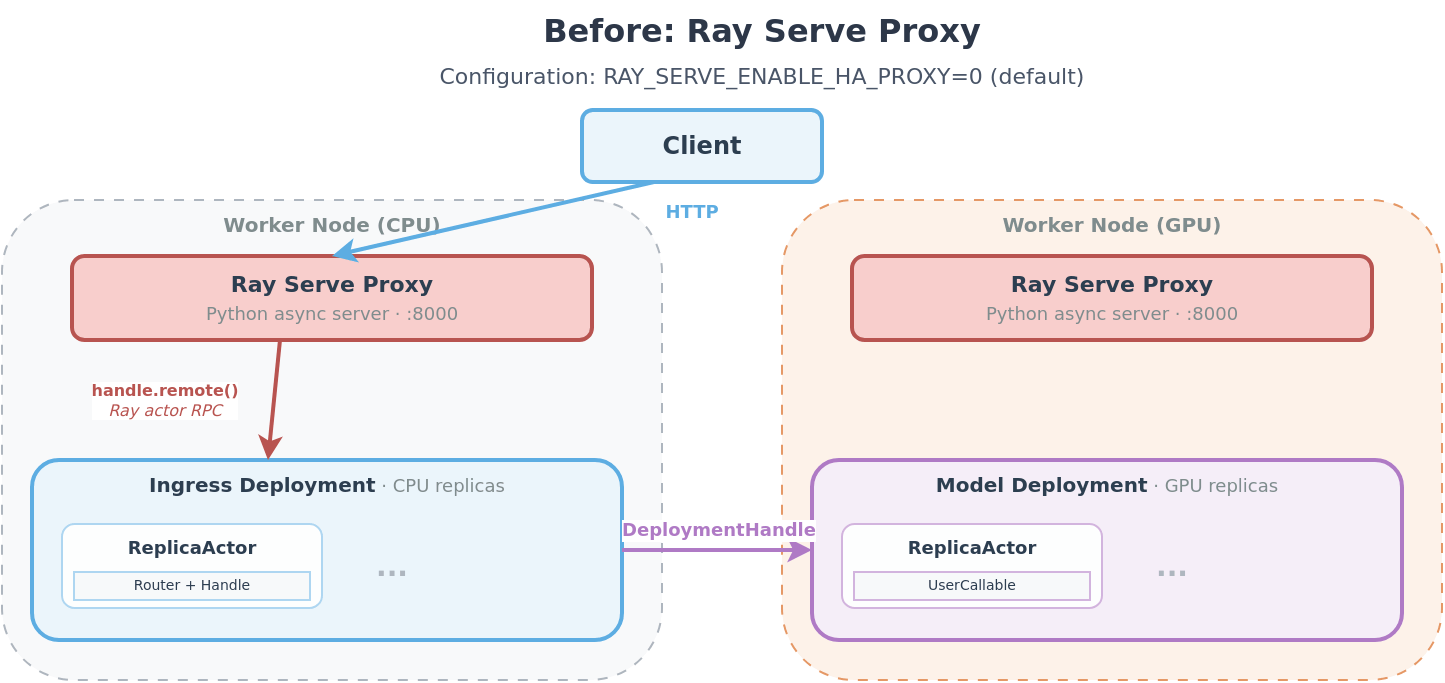Screen dimensions: 1445x683
Task: Click the handle.remote() label
Action: 166,390
